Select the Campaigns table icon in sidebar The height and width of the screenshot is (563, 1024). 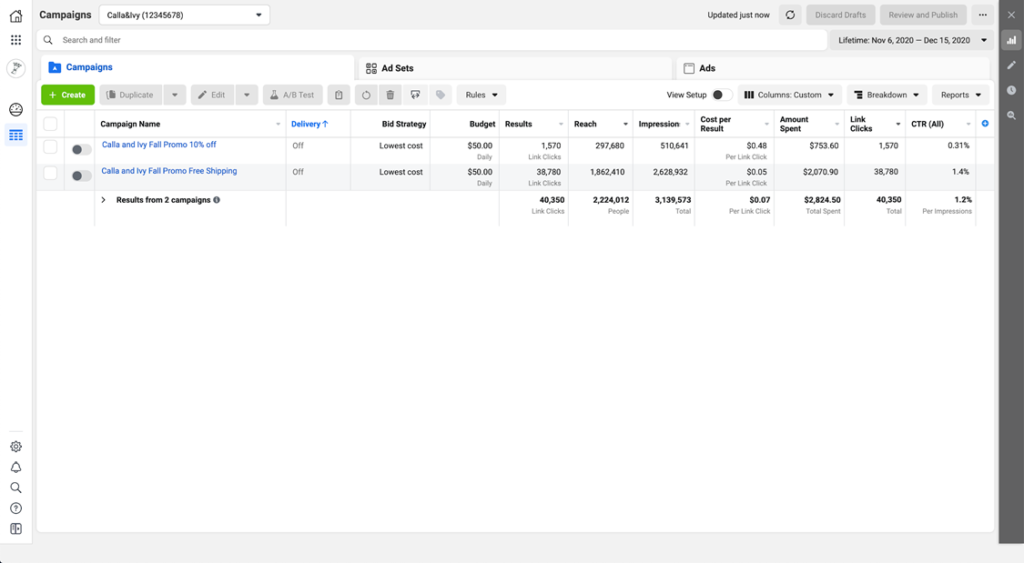coord(16,135)
